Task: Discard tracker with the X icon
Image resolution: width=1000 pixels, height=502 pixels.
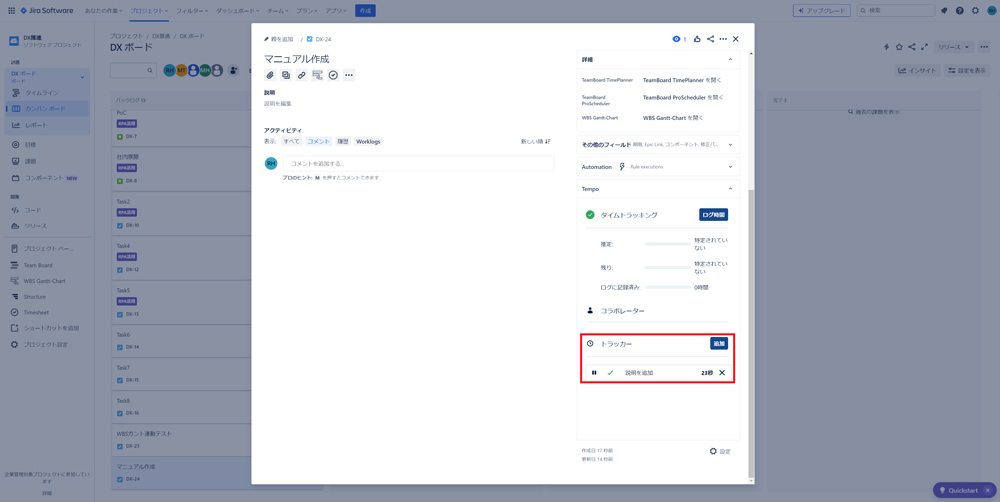Action: click(x=722, y=373)
